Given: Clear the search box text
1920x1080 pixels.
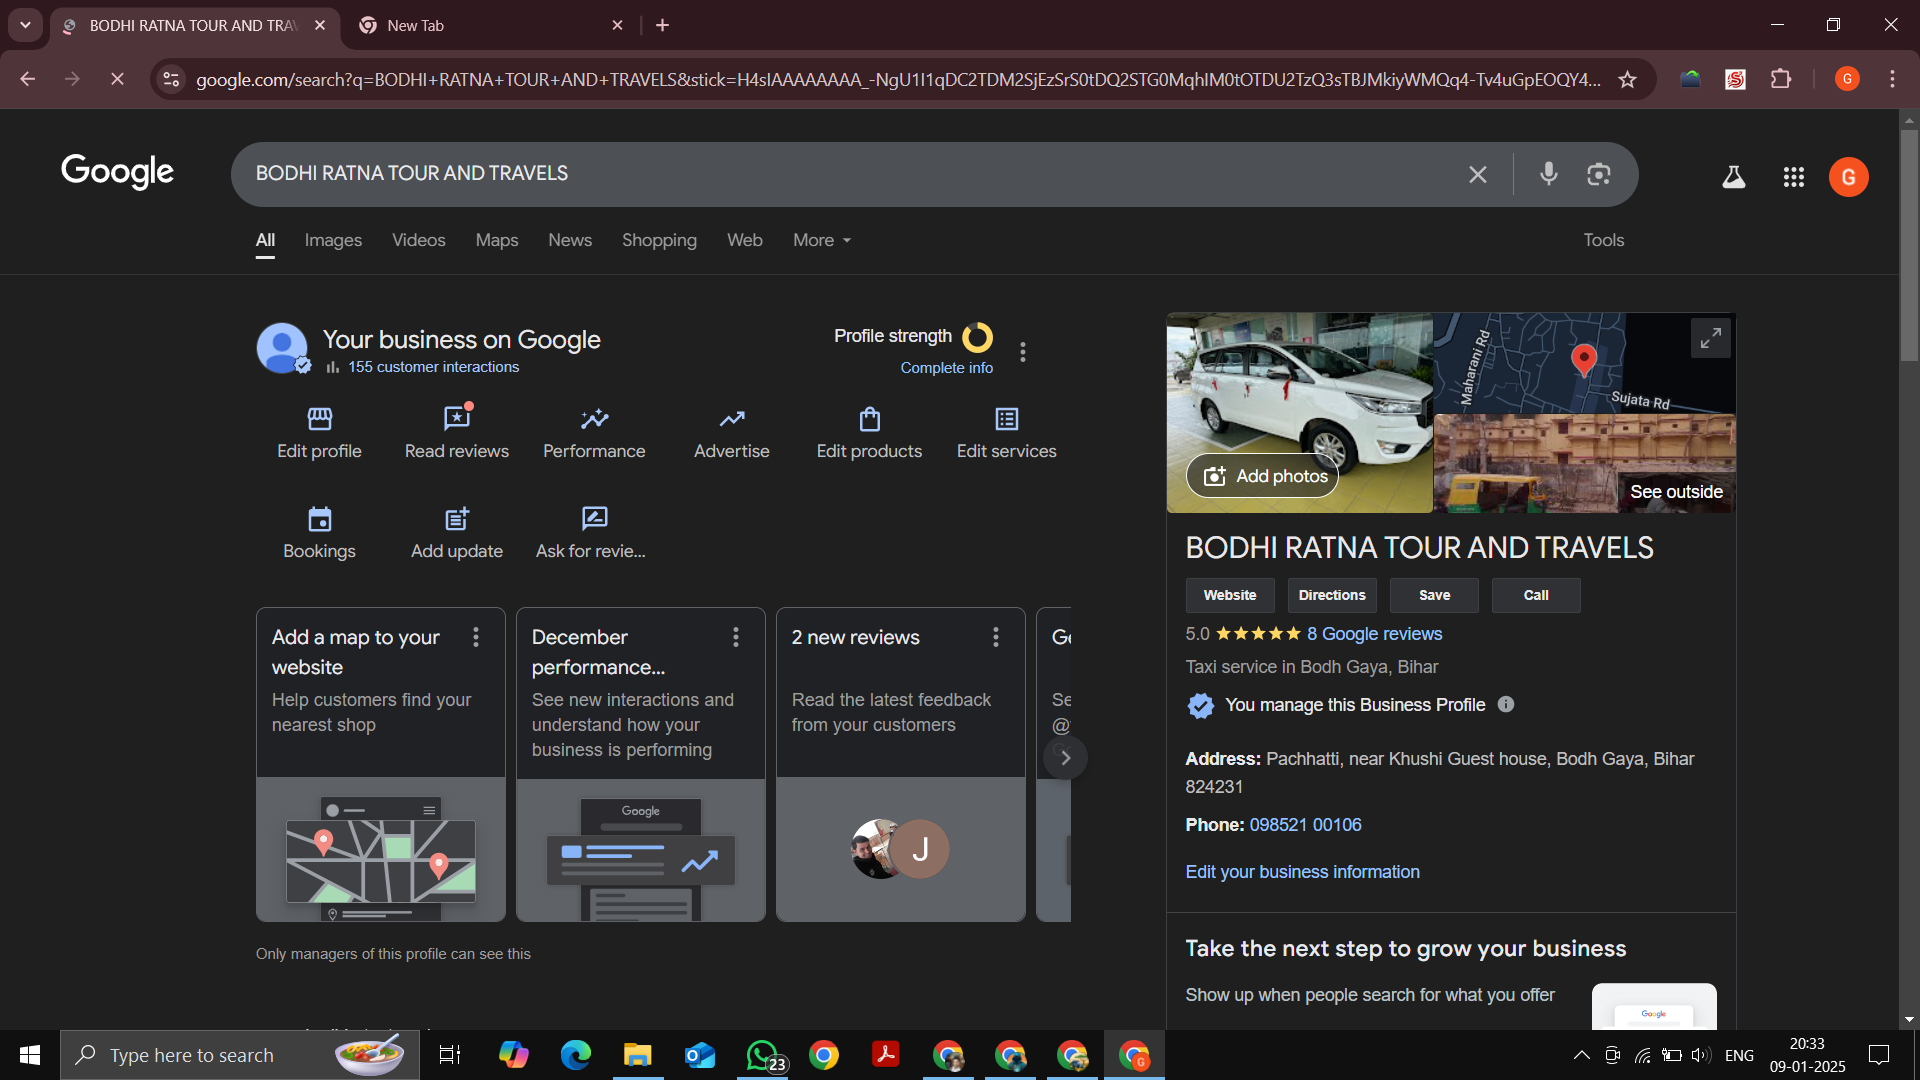Looking at the screenshot, I should pyautogui.click(x=1477, y=175).
